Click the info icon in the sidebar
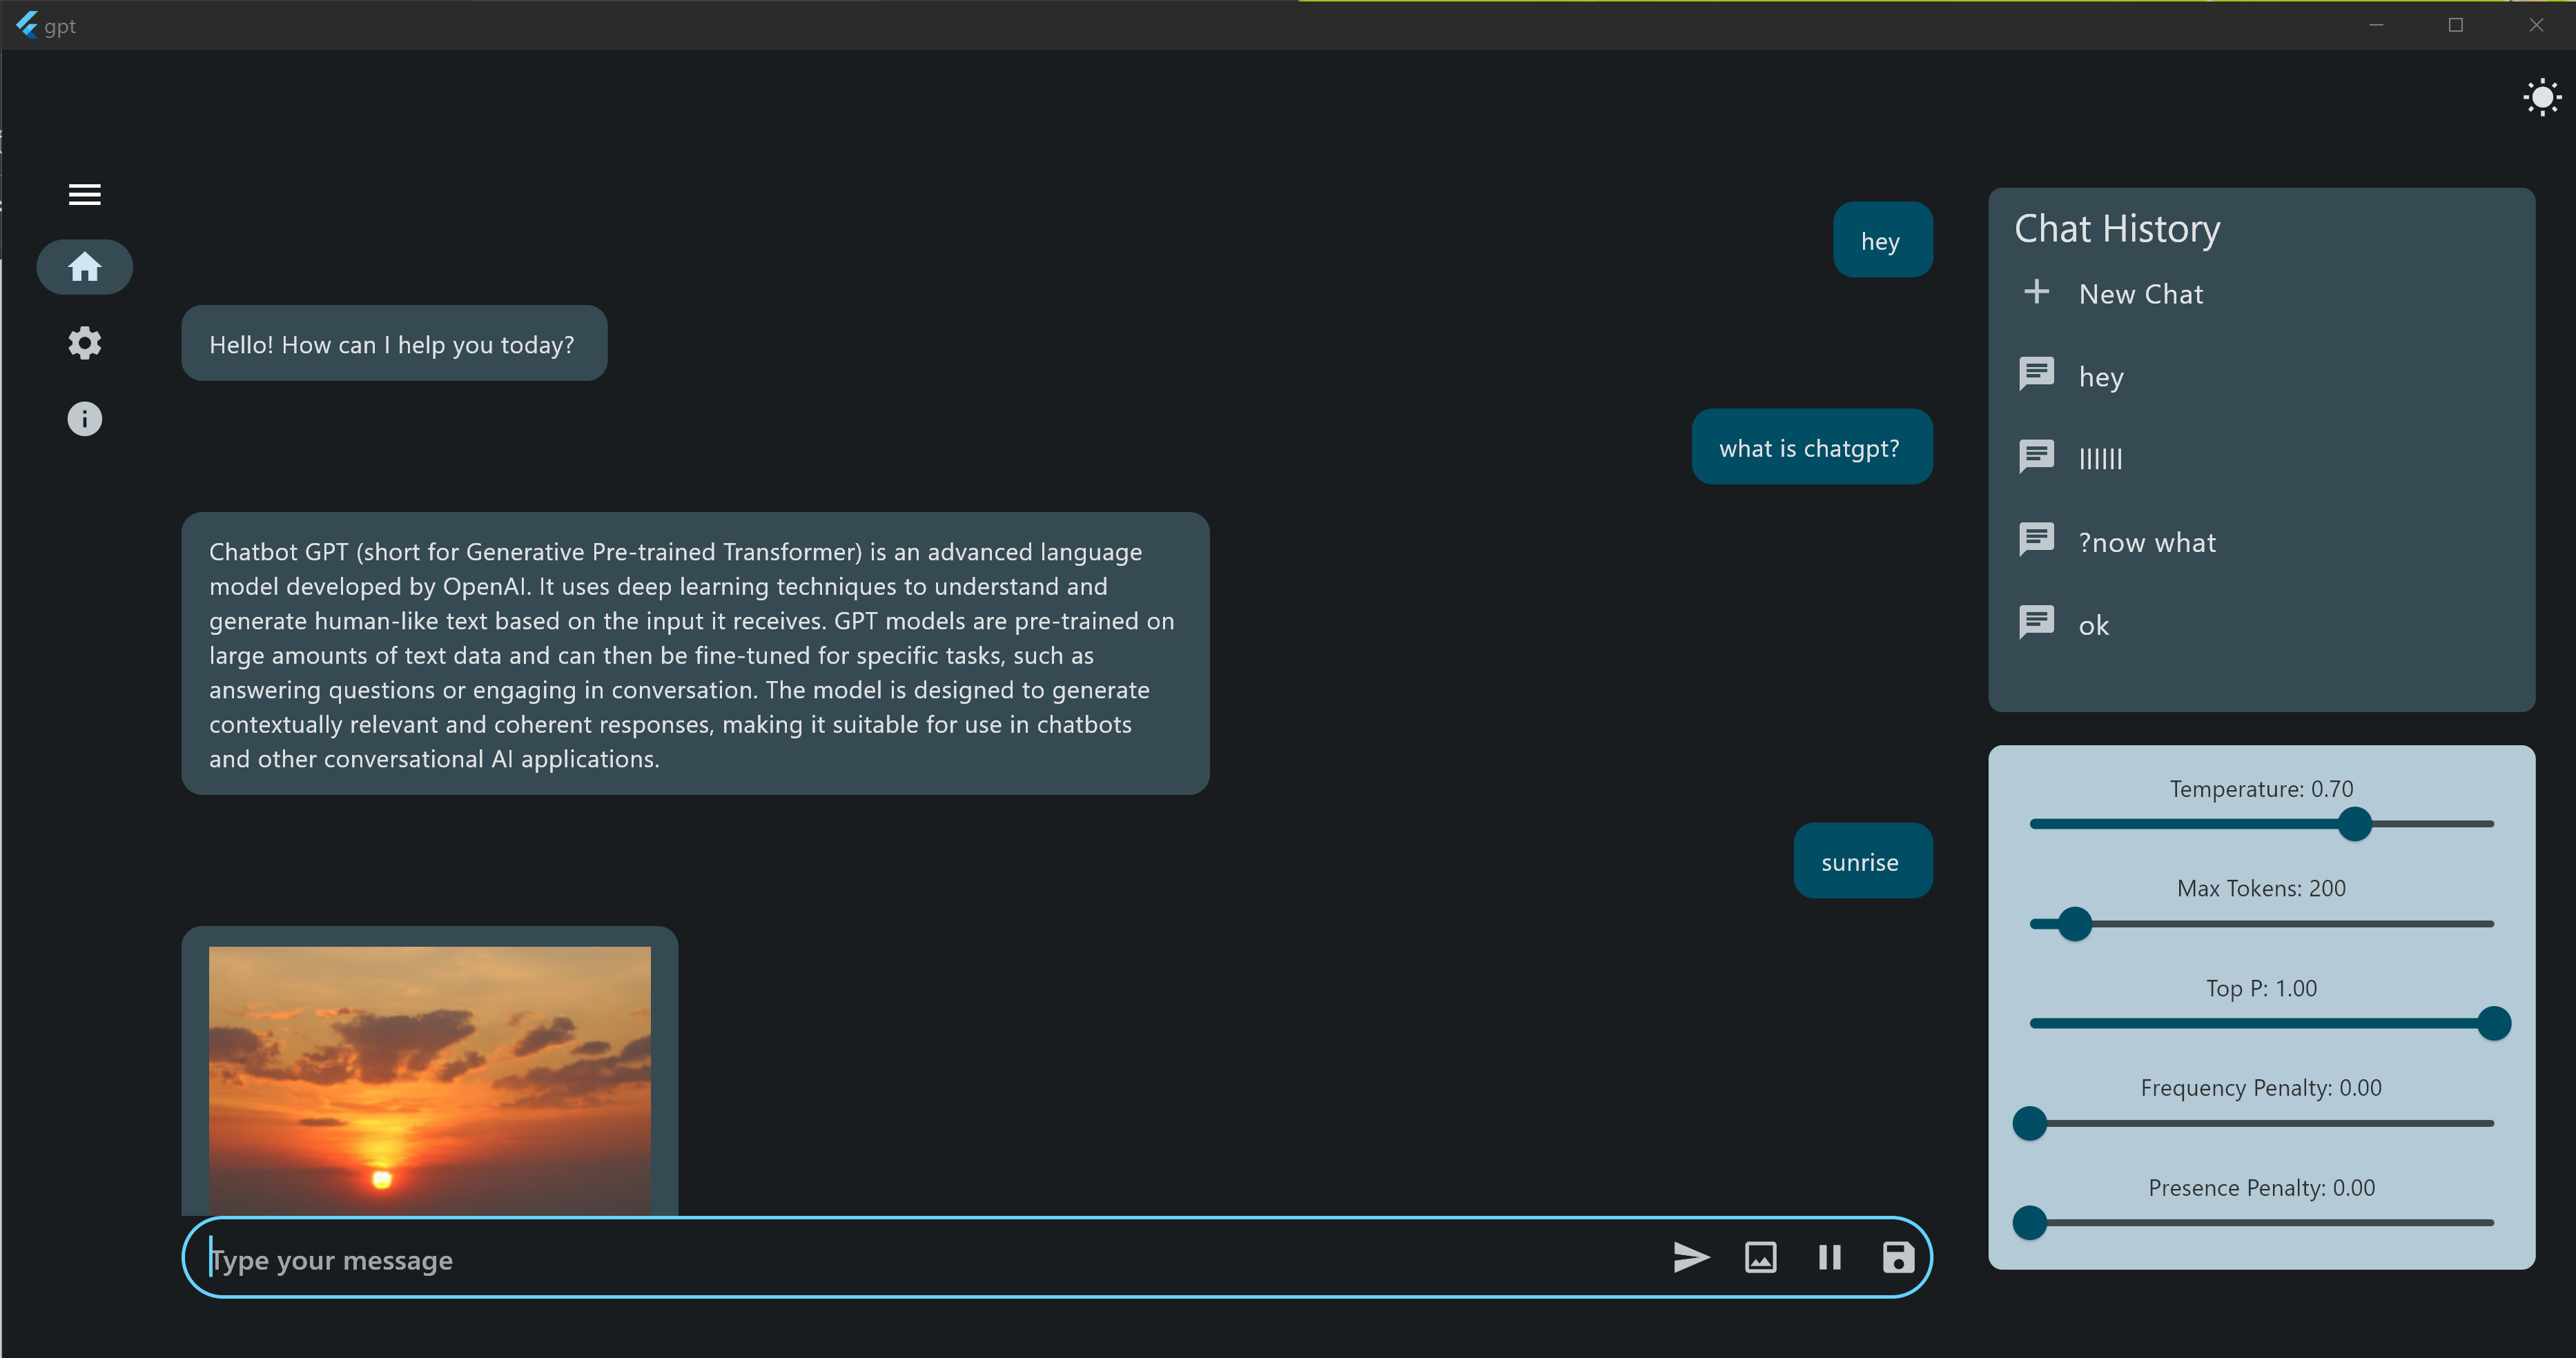The width and height of the screenshot is (2576, 1358). pyautogui.click(x=84, y=419)
